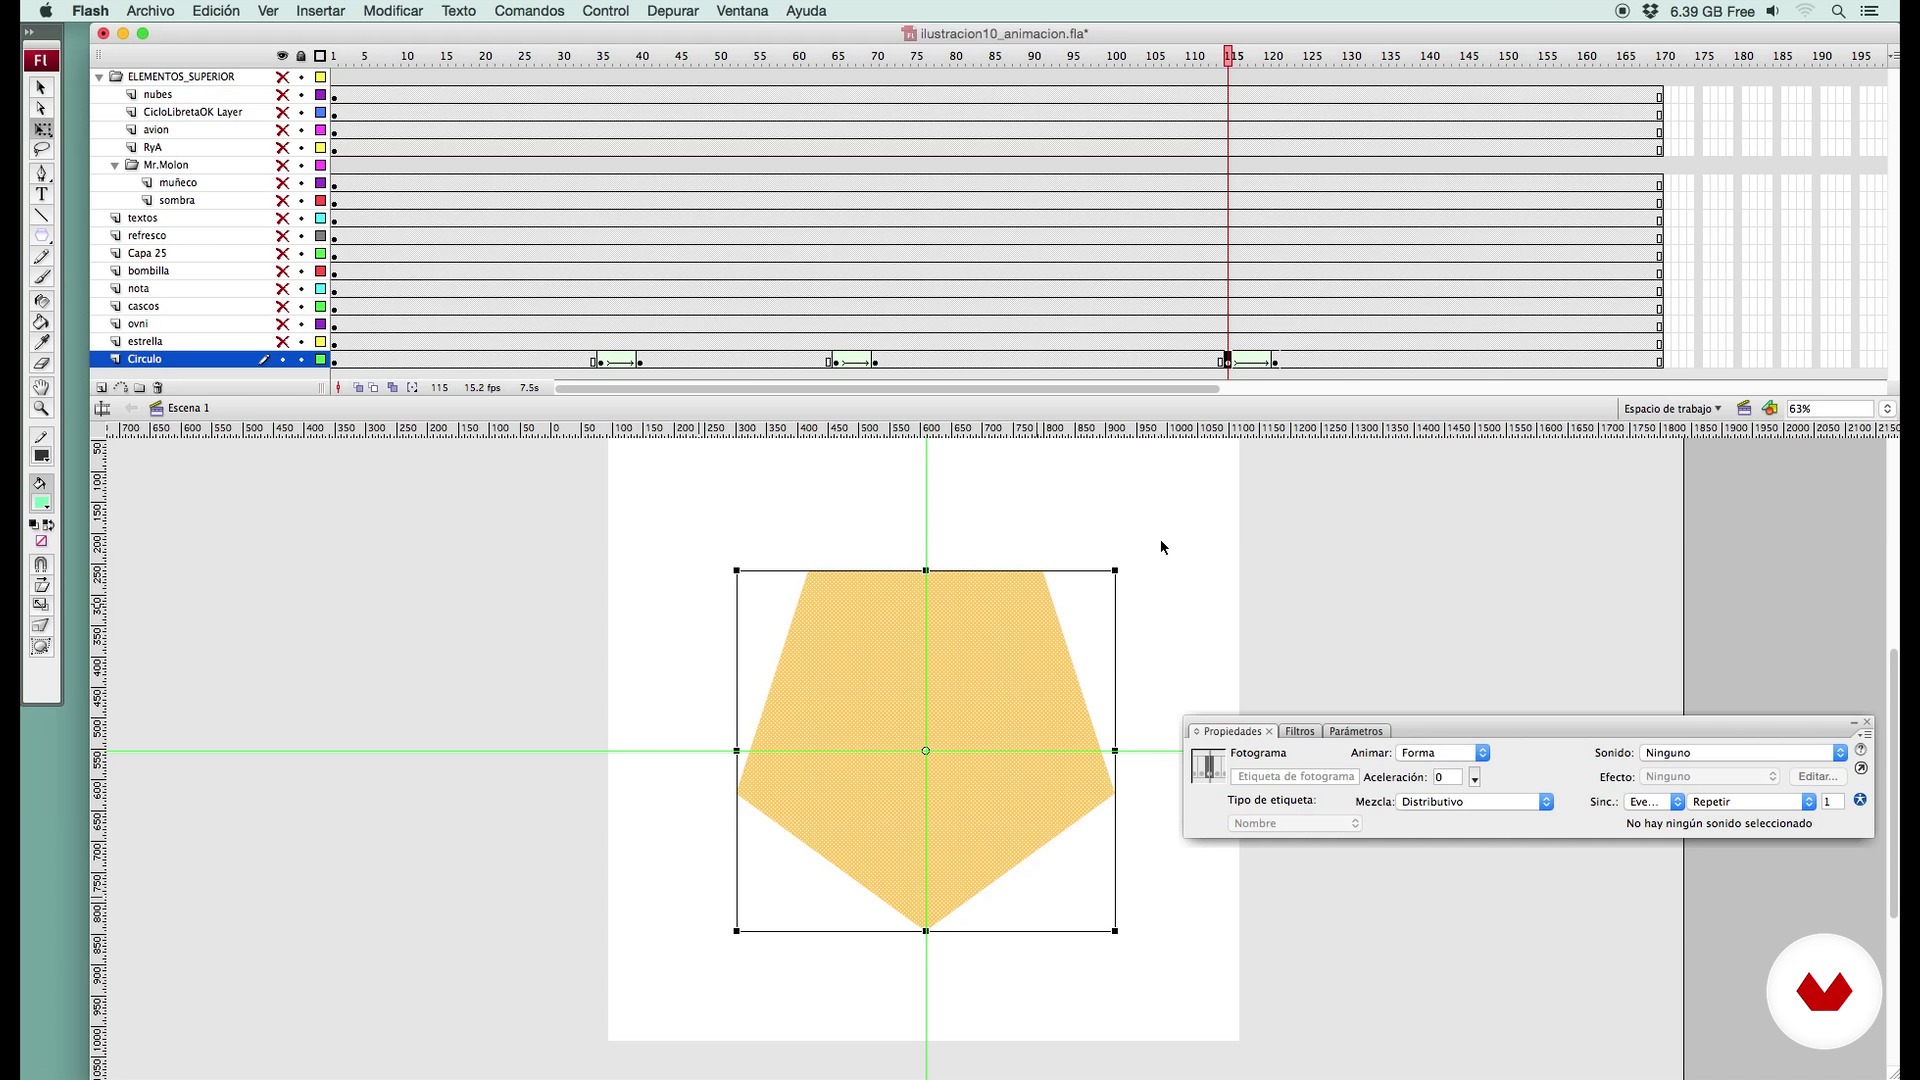Click the onion skin button

[359, 388]
